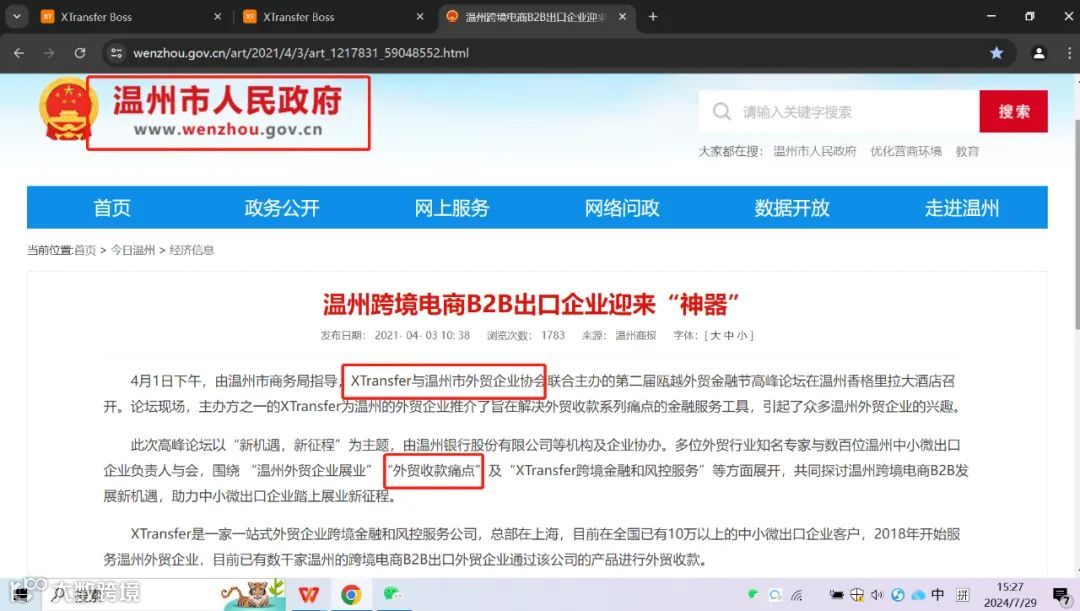Click the 拼 pinyin IME indicator

click(x=962, y=595)
